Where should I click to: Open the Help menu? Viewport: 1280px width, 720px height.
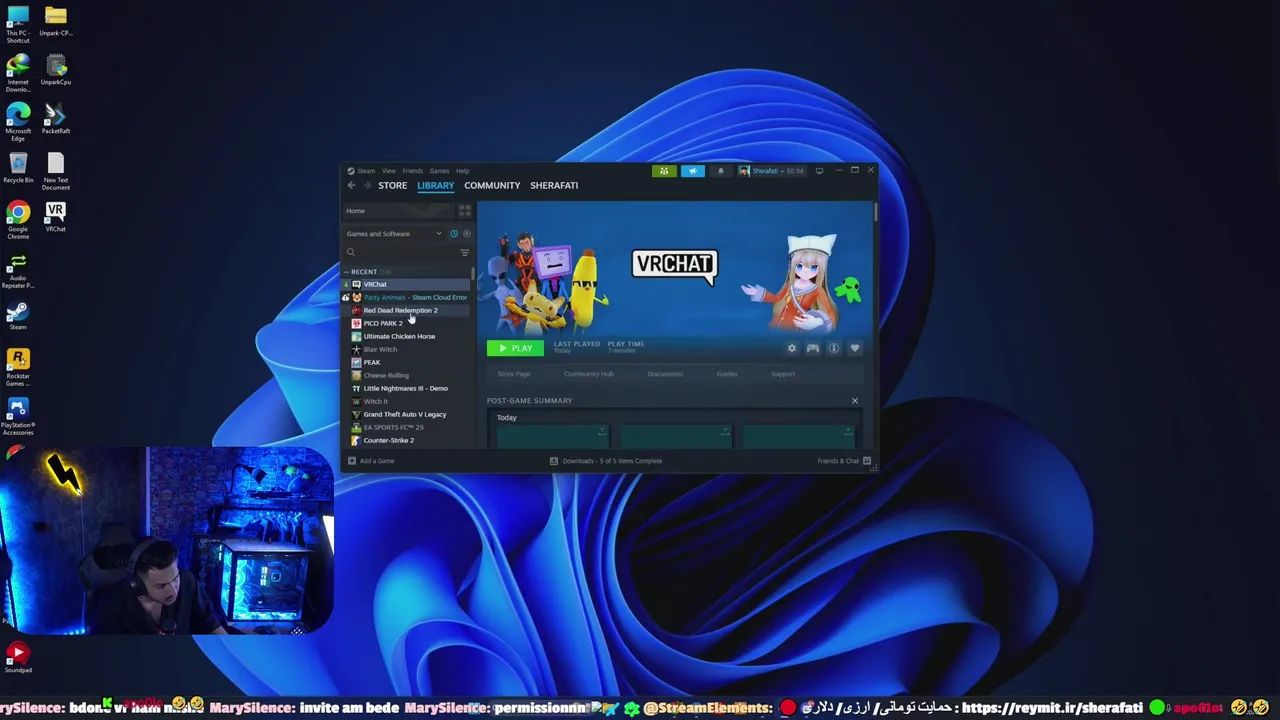click(x=462, y=171)
